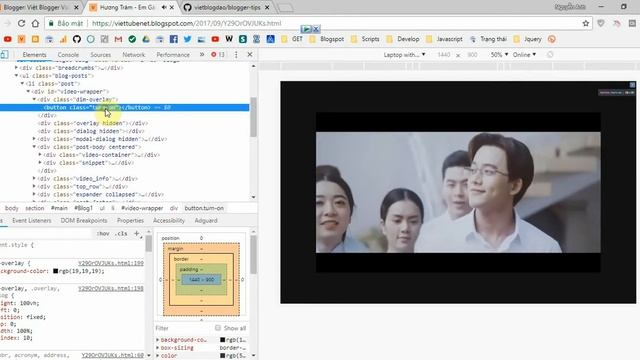Viewport: 640px width, 360px height.
Task: Add new style rule with plus icon
Action: click(137, 233)
